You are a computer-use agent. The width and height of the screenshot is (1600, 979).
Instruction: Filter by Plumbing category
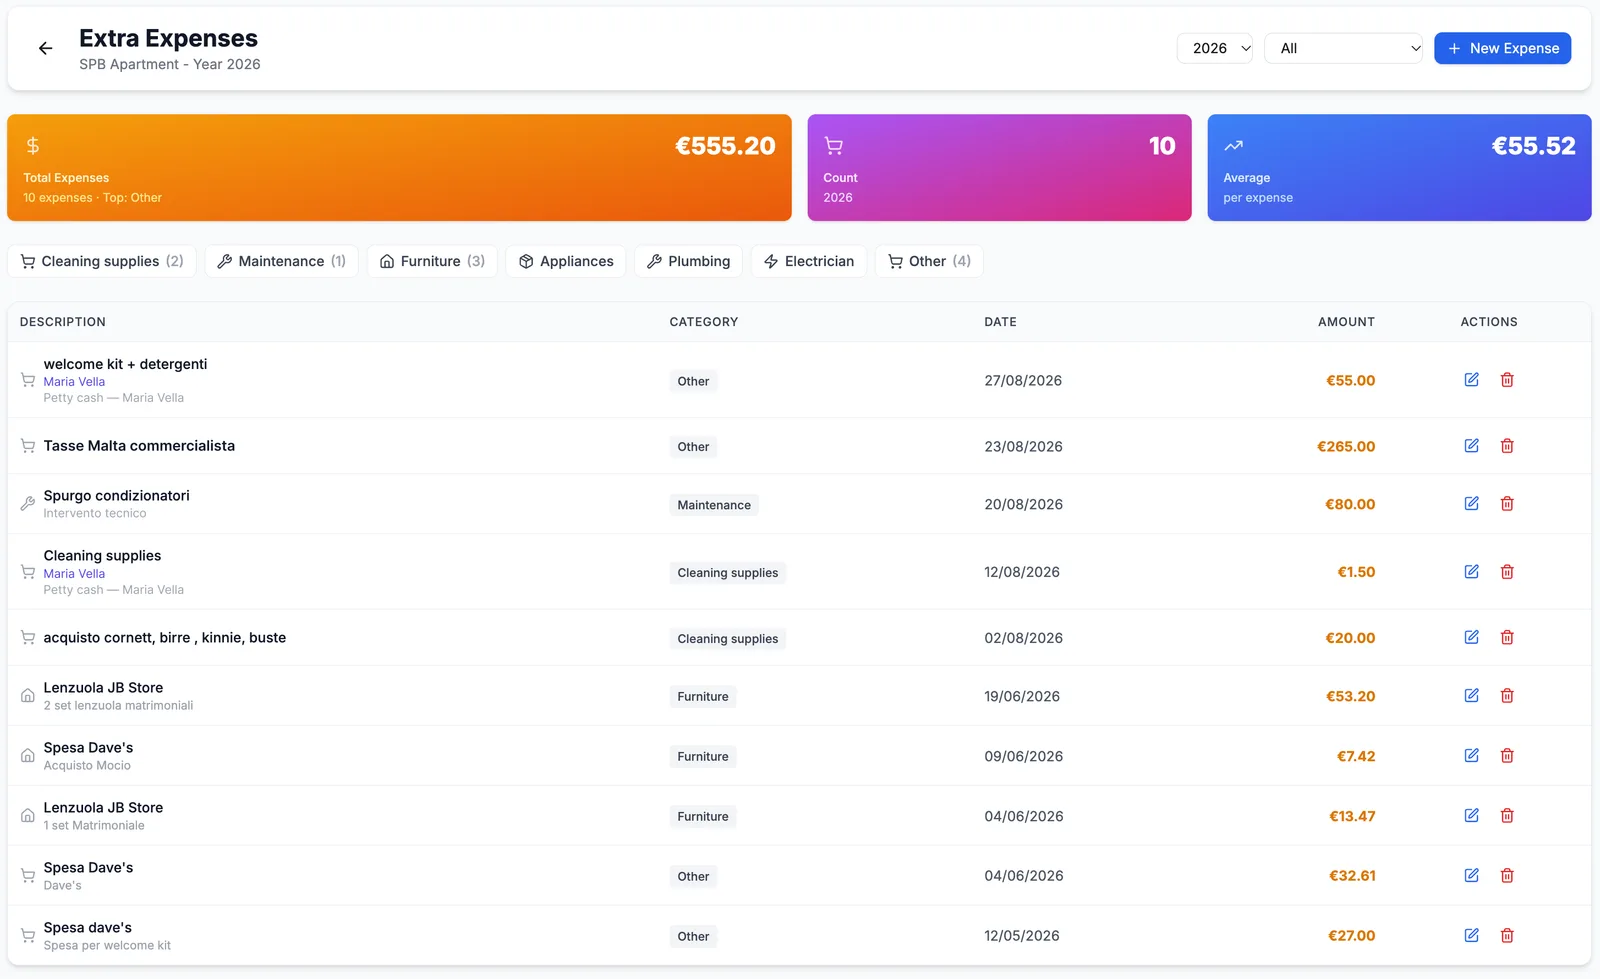689,261
